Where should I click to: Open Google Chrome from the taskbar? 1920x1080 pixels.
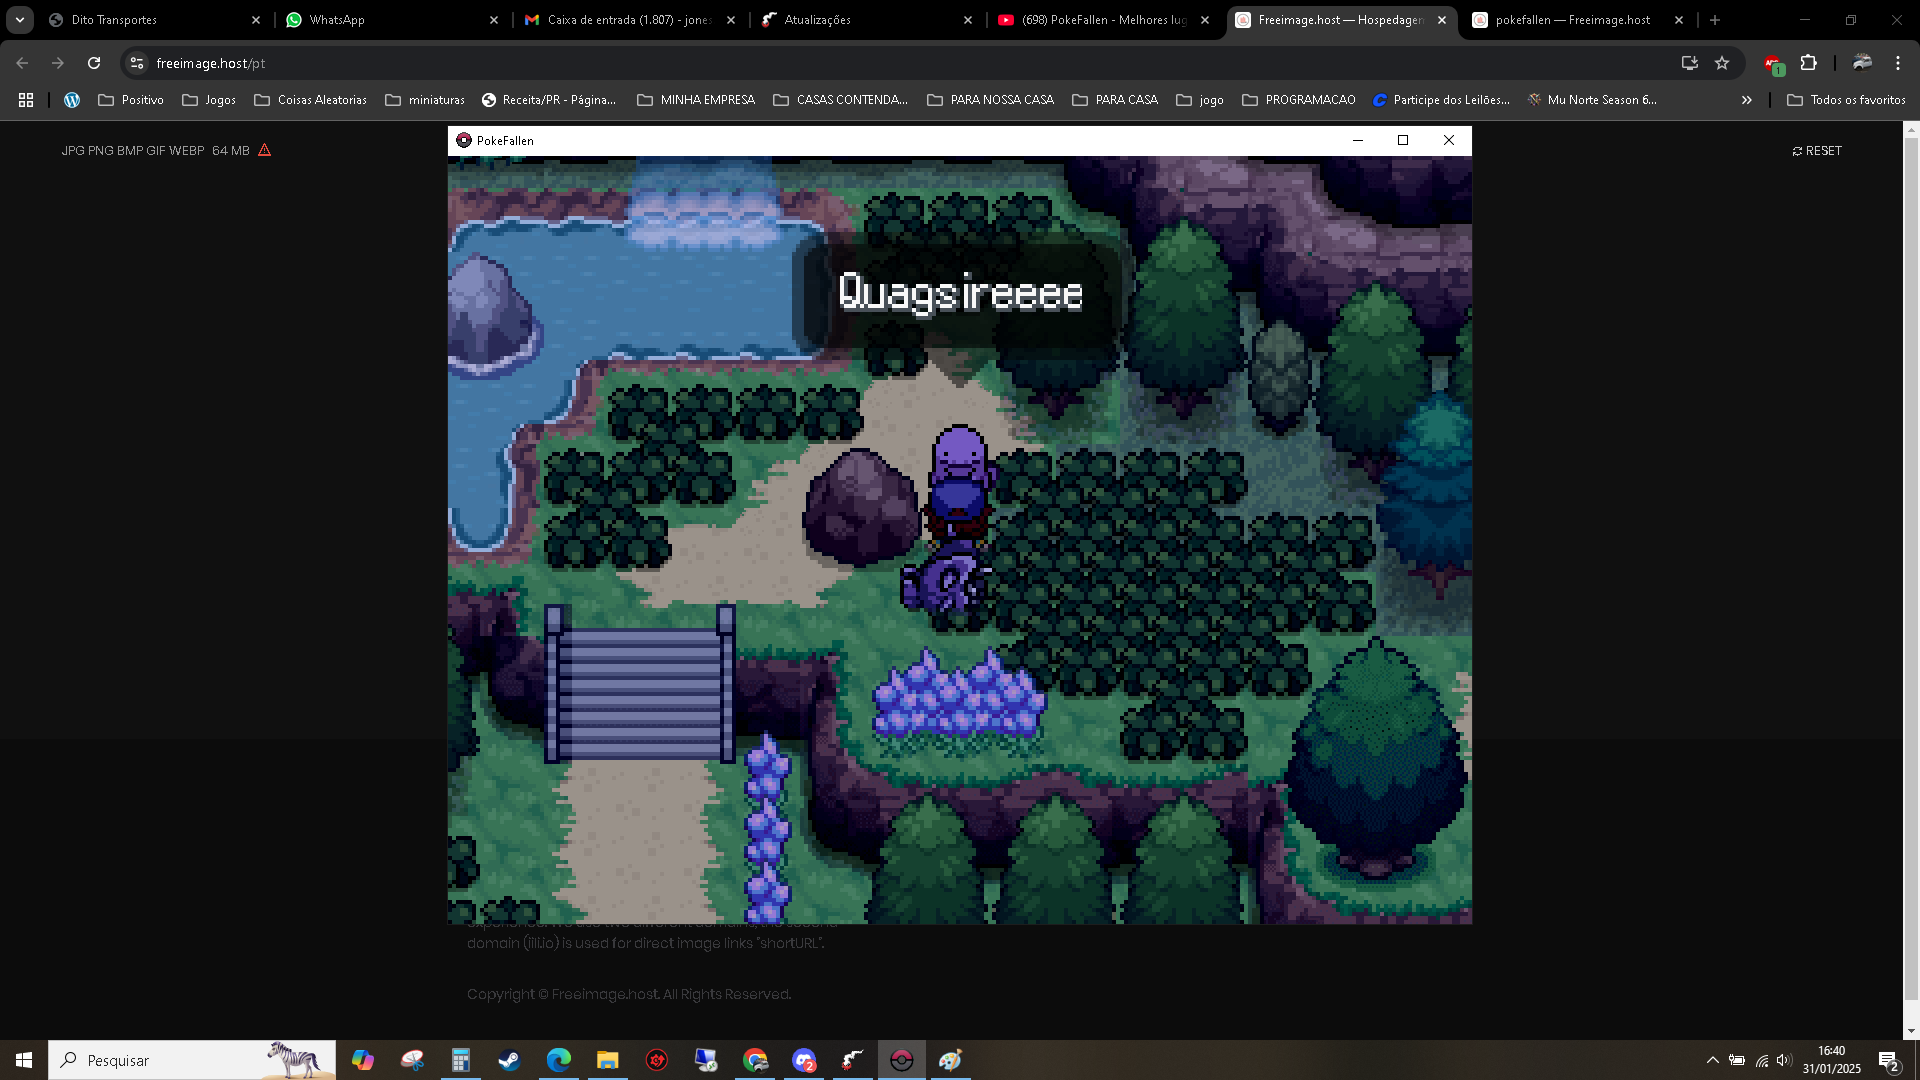click(x=755, y=1060)
